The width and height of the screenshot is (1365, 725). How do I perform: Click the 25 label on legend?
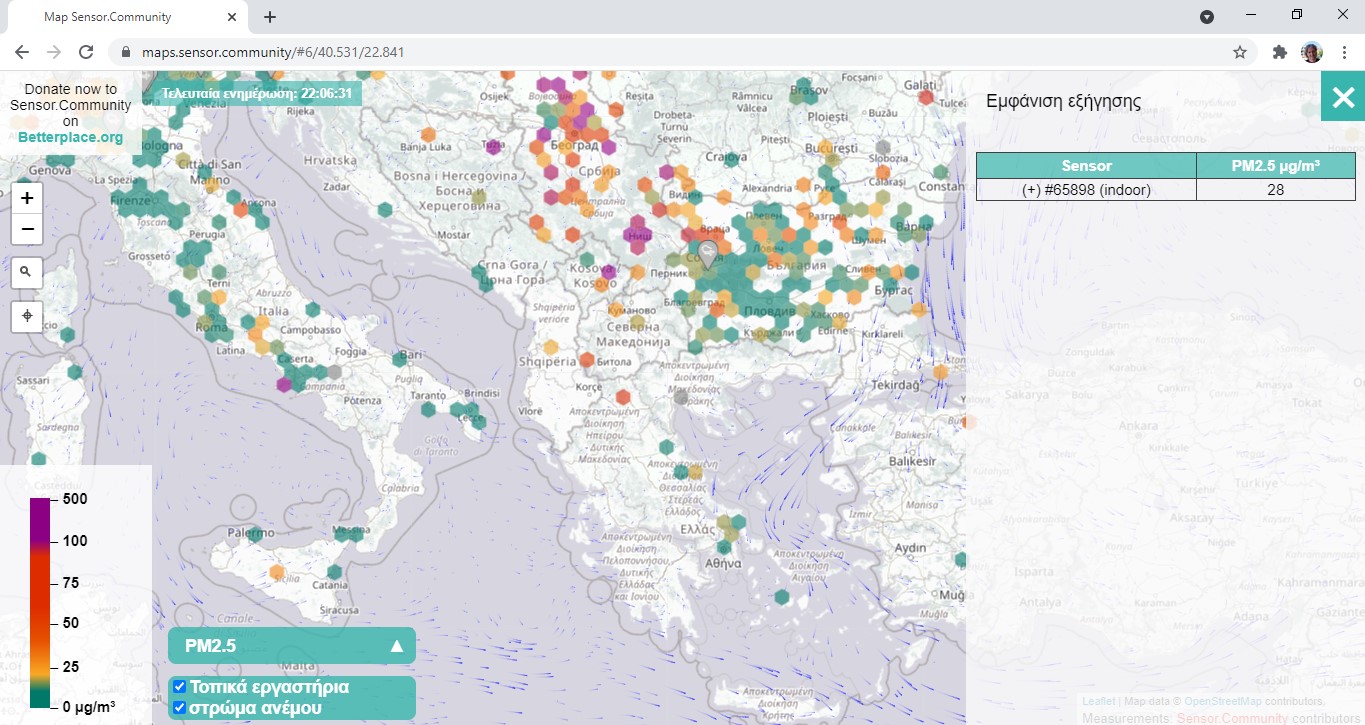click(x=71, y=666)
